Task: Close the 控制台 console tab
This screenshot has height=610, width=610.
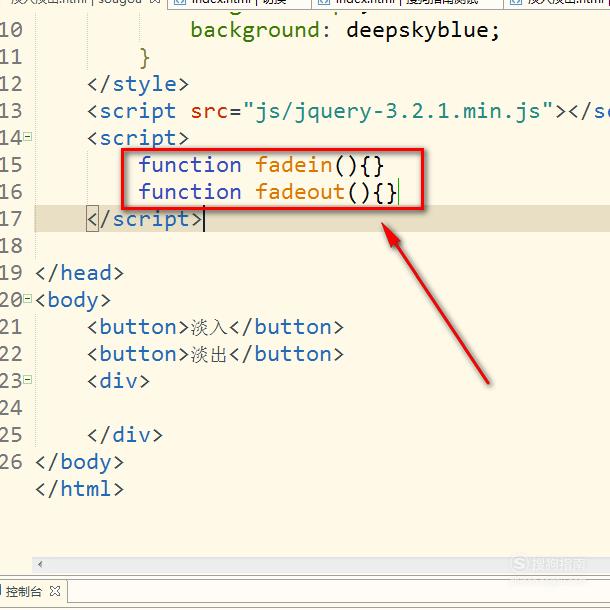Action: [55, 591]
